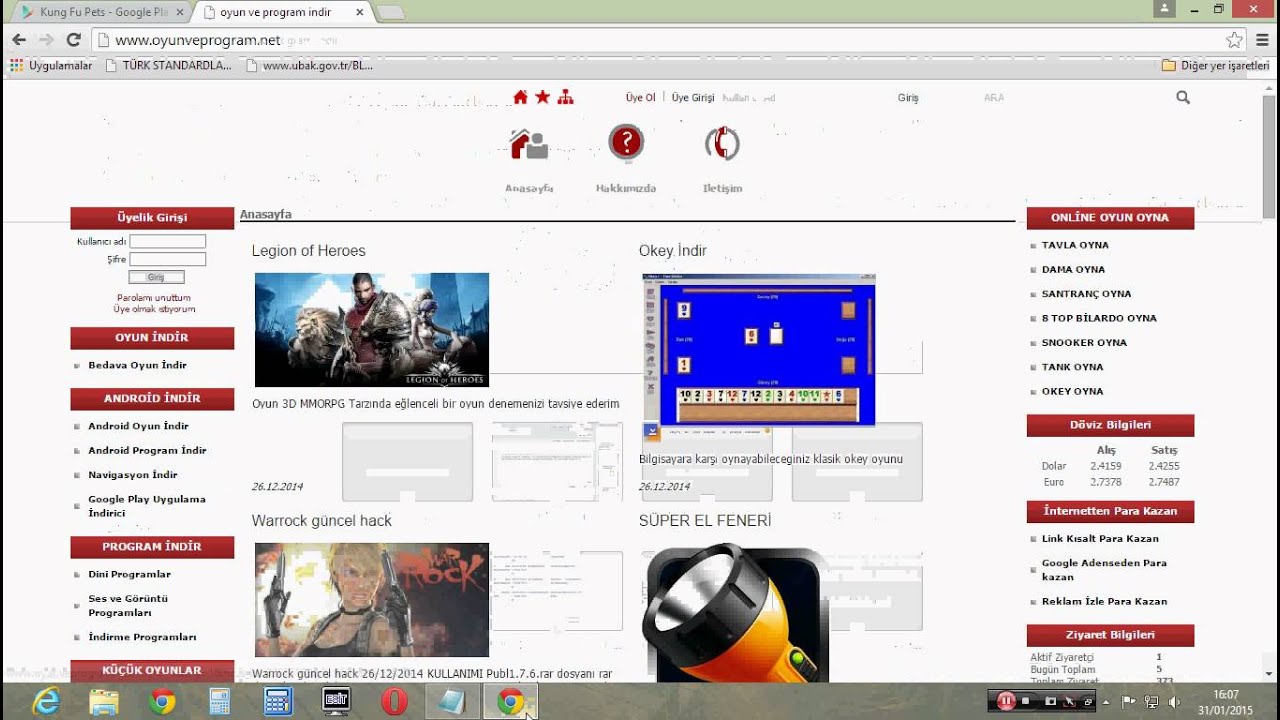The image size is (1280, 720).
Task: Click the browser forward arrow
Action: tap(46, 40)
